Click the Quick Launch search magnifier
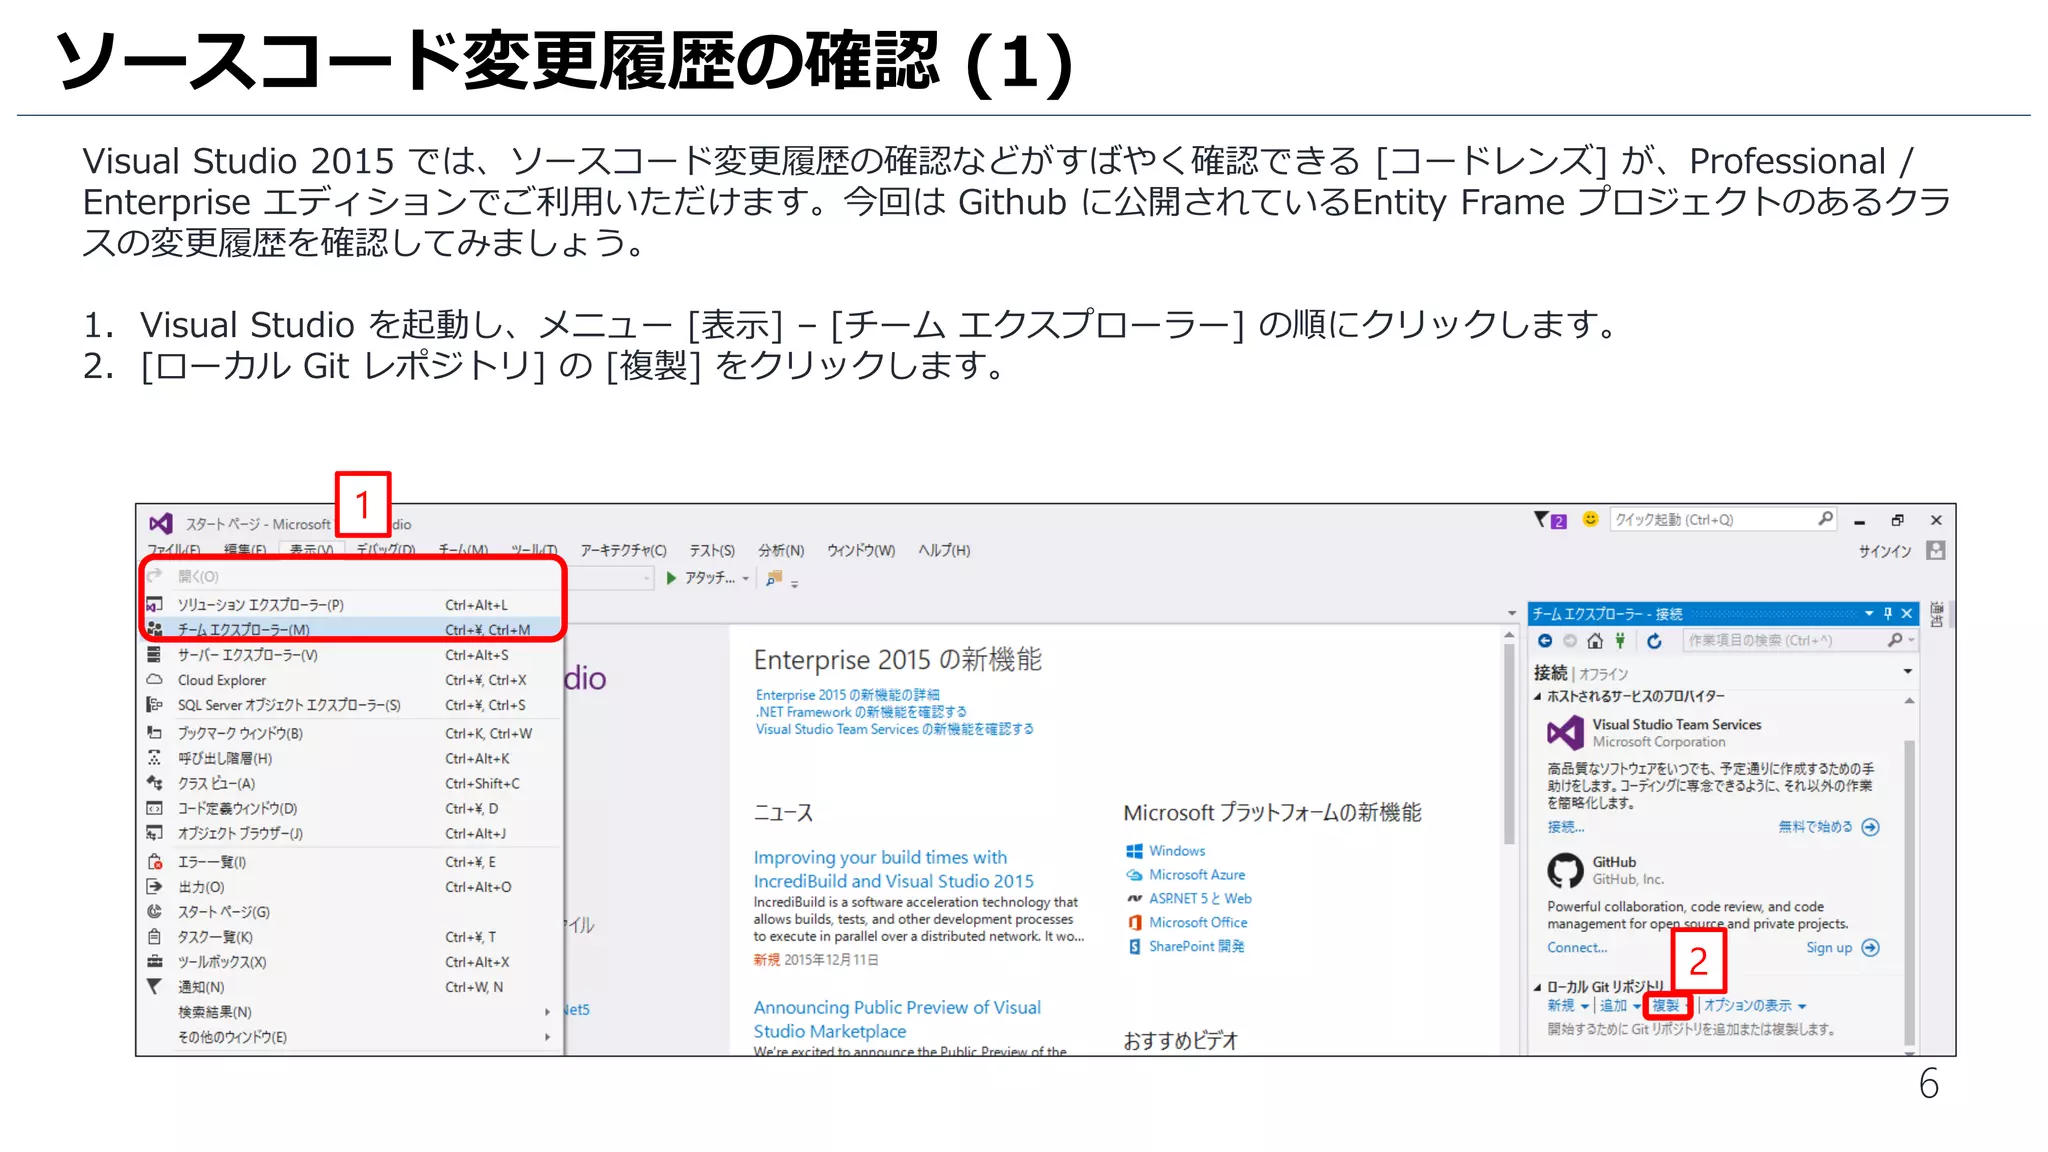2048x1152 pixels. click(x=1825, y=519)
